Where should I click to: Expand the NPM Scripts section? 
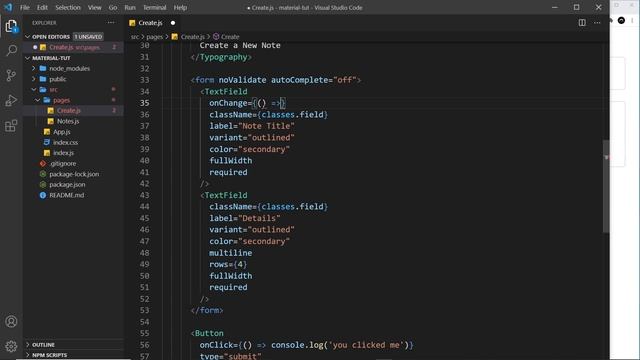point(28,355)
